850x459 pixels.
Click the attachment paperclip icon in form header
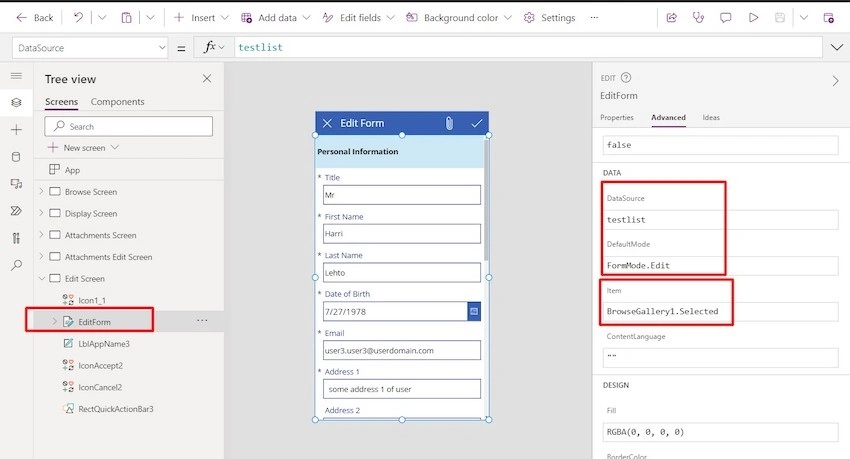click(x=449, y=123)
